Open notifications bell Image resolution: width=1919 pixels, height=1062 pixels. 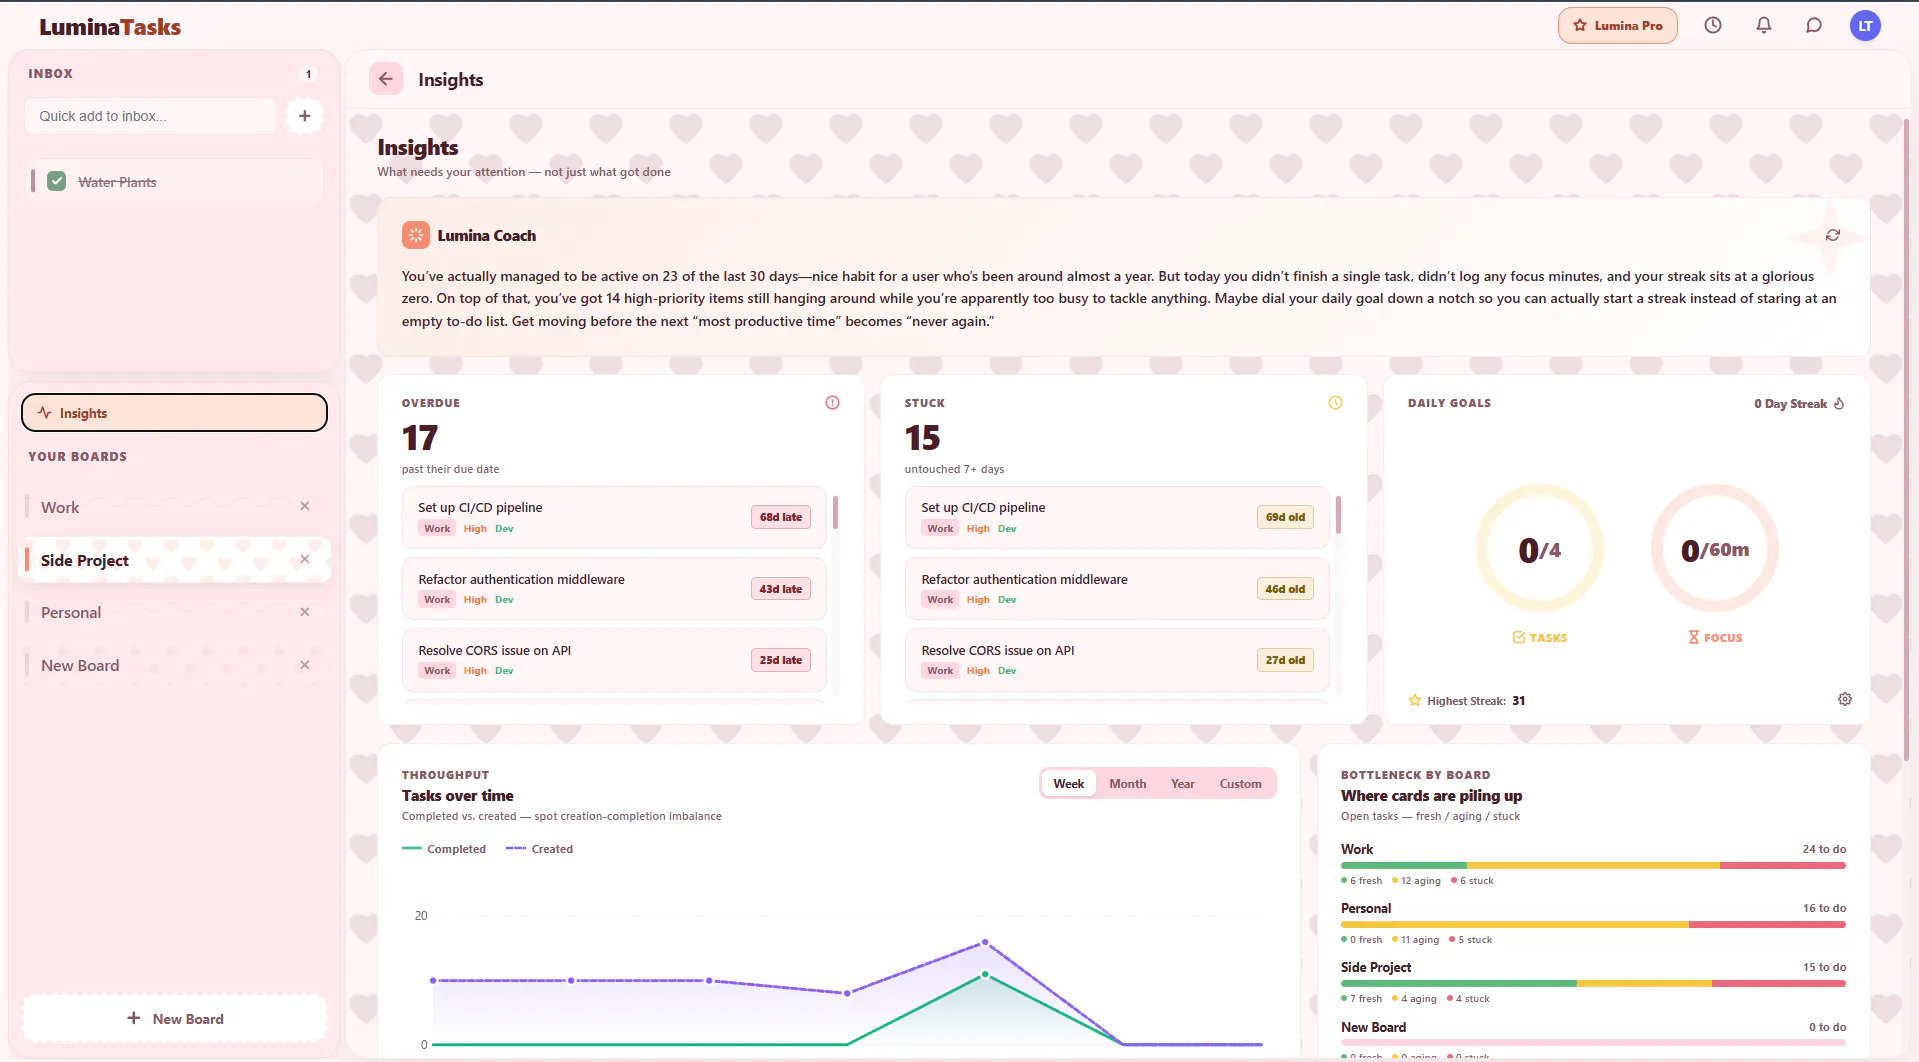[1764, 26]
